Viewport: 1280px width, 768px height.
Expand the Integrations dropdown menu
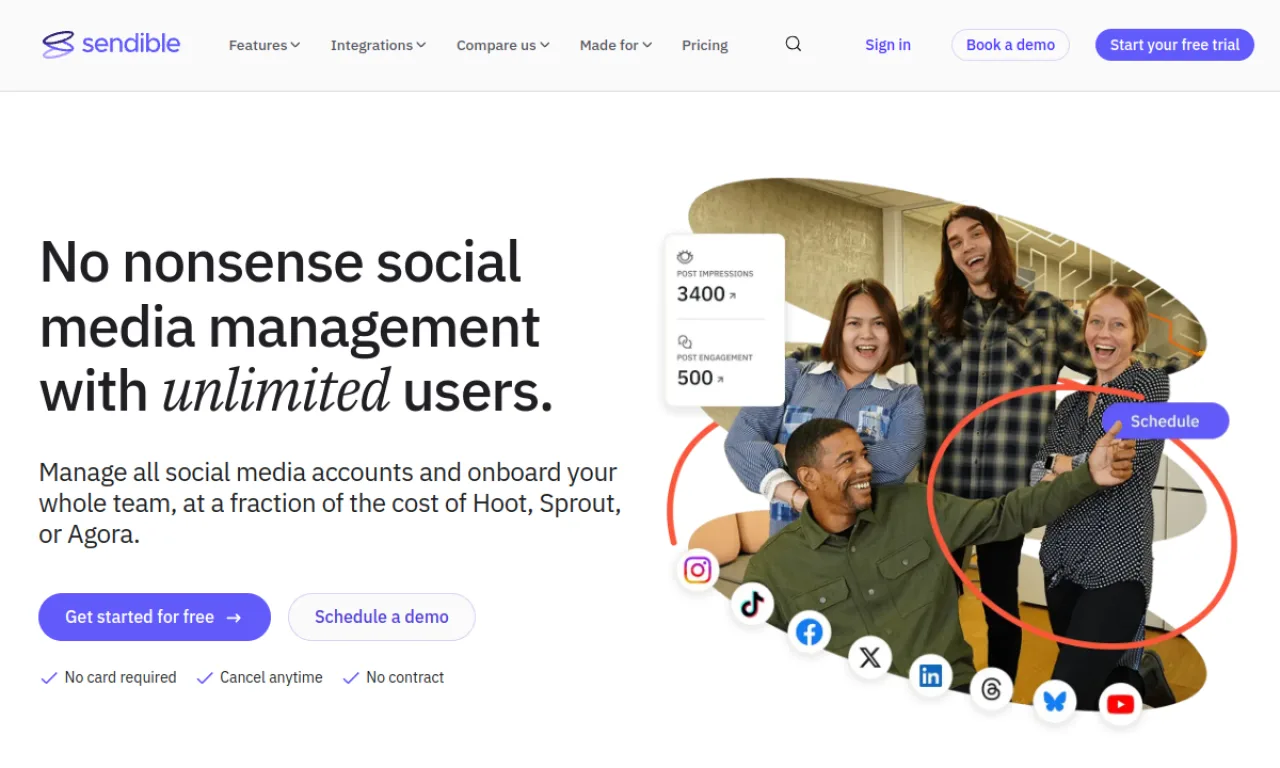[378, 45]
